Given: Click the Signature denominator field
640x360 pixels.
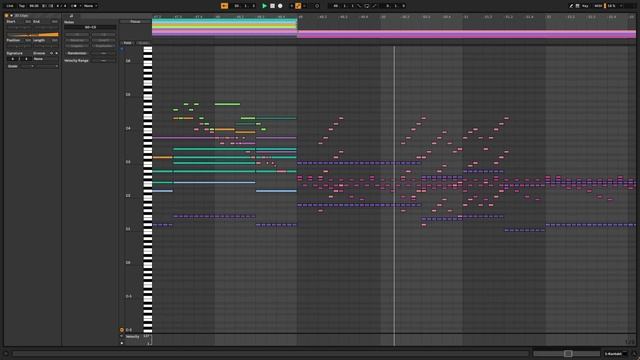Looking at the screenshot, I should (x=26, y=59).
